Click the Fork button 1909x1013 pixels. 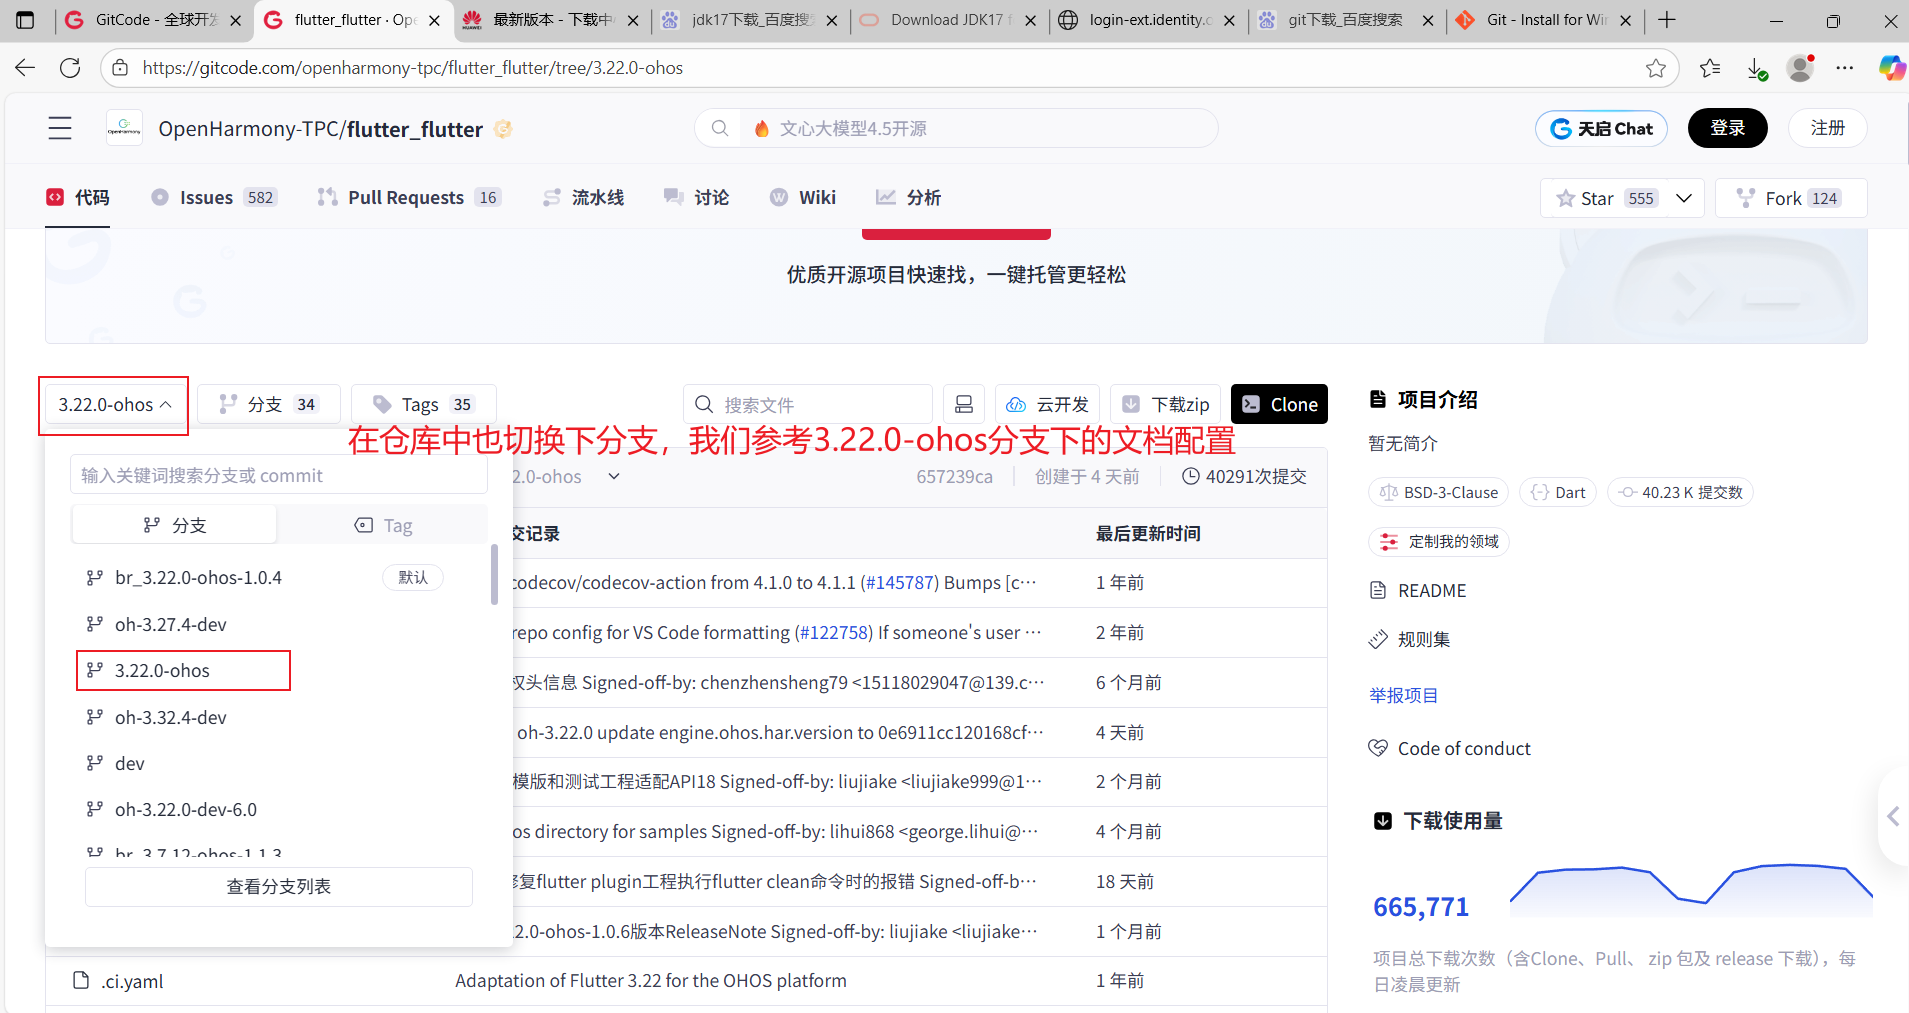(1791, 198)
